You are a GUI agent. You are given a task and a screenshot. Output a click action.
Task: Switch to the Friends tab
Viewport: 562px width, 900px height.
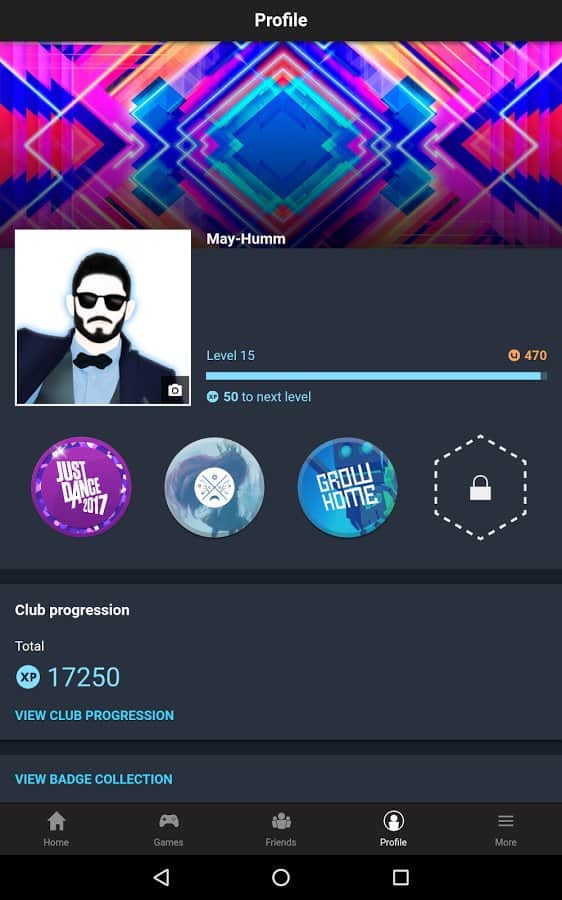tap(281, 829)
